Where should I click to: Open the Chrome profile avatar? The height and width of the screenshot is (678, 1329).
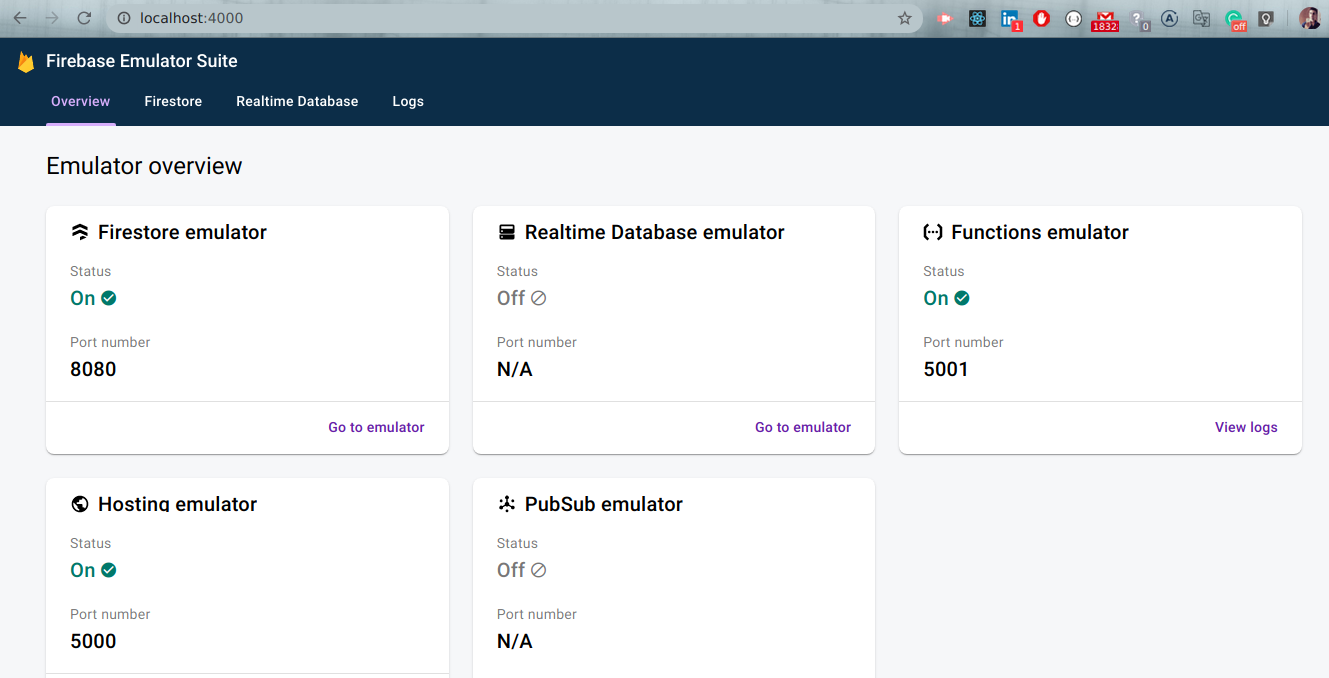click(x=1309, y=18)
